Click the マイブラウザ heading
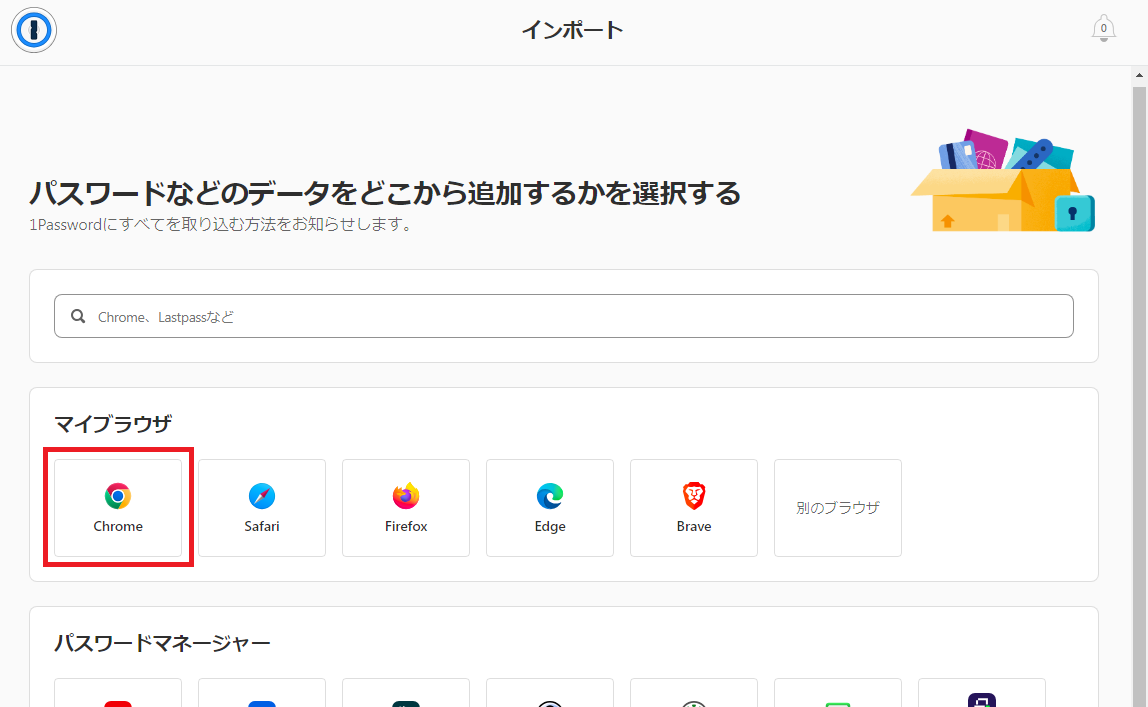Viewport: 1148px width, 707px height. (x=113, y=424)
